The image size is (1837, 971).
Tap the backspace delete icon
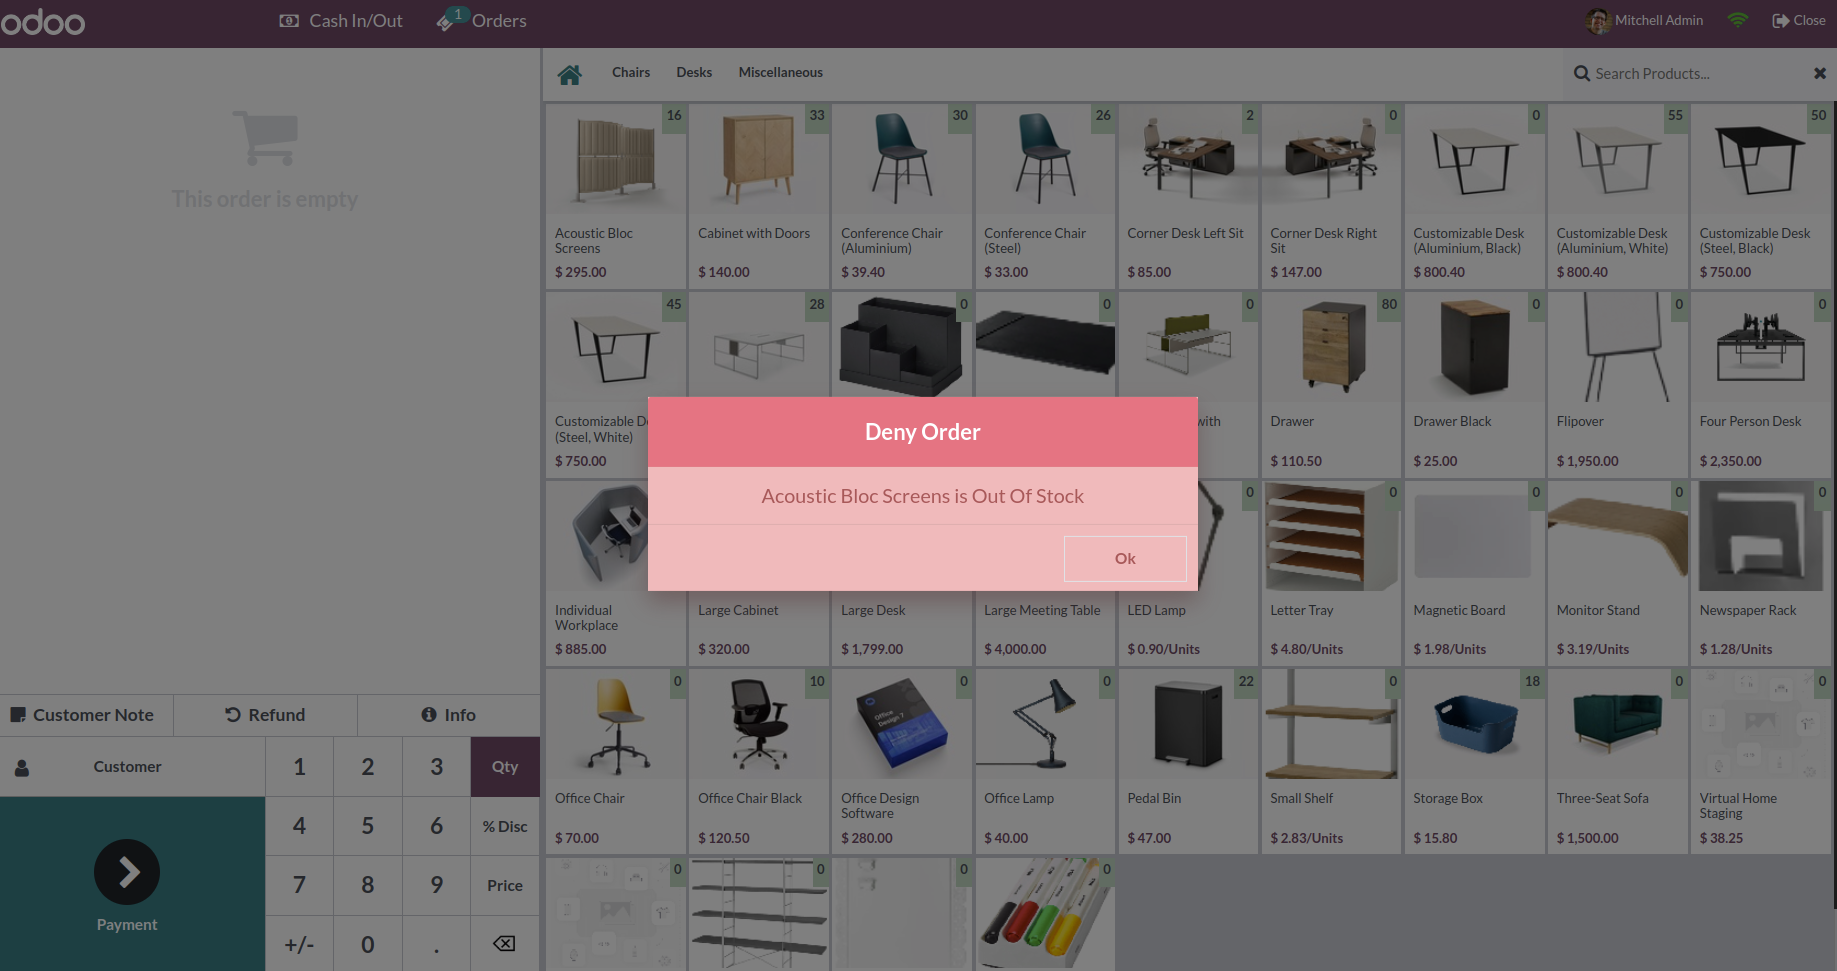(505, 944)
